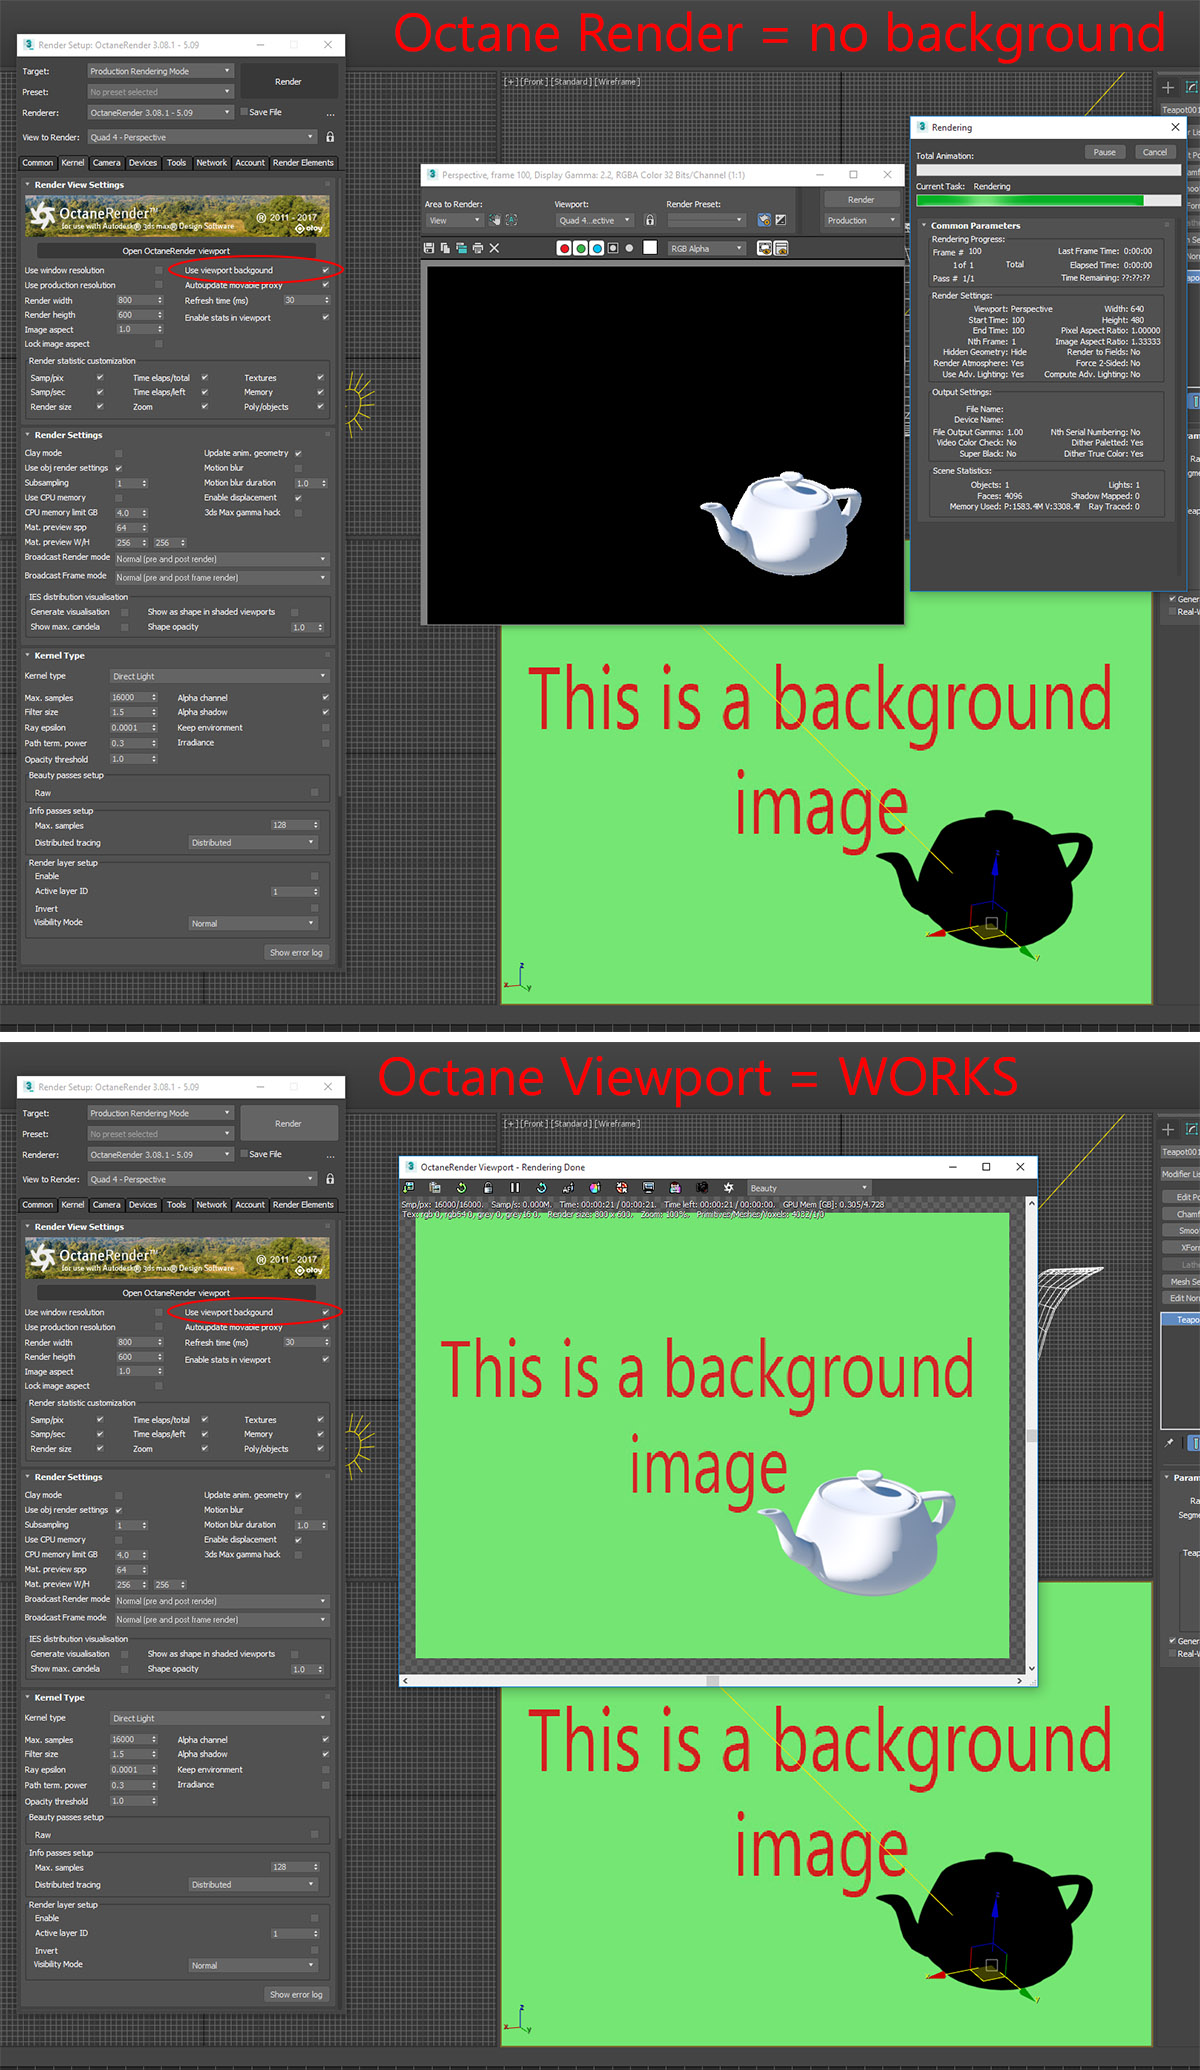The width and height of the screenshot is (1200, 2070).
Task: Toggle Save File checkbox in upper Render Setup
Action: pyautogui.click(x=242, y=112)
